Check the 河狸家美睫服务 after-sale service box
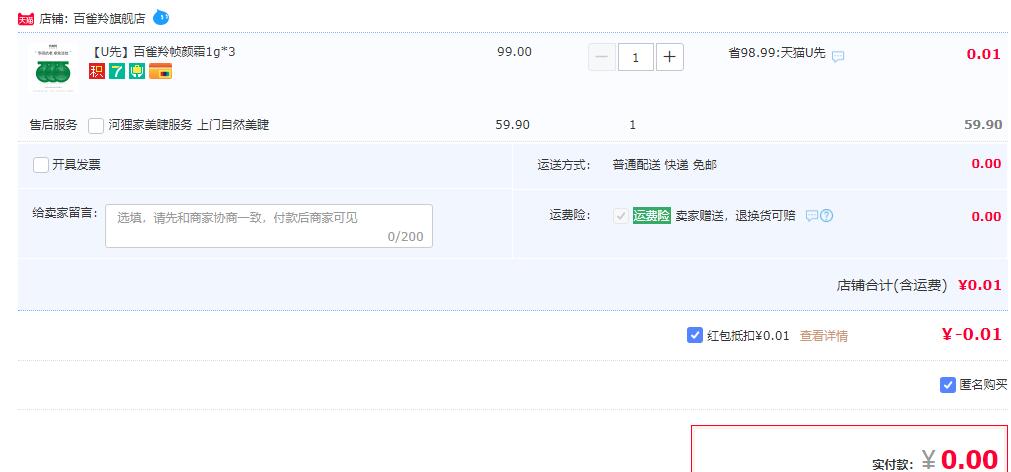The image size is (1011, 472). (x=96, y=126)
